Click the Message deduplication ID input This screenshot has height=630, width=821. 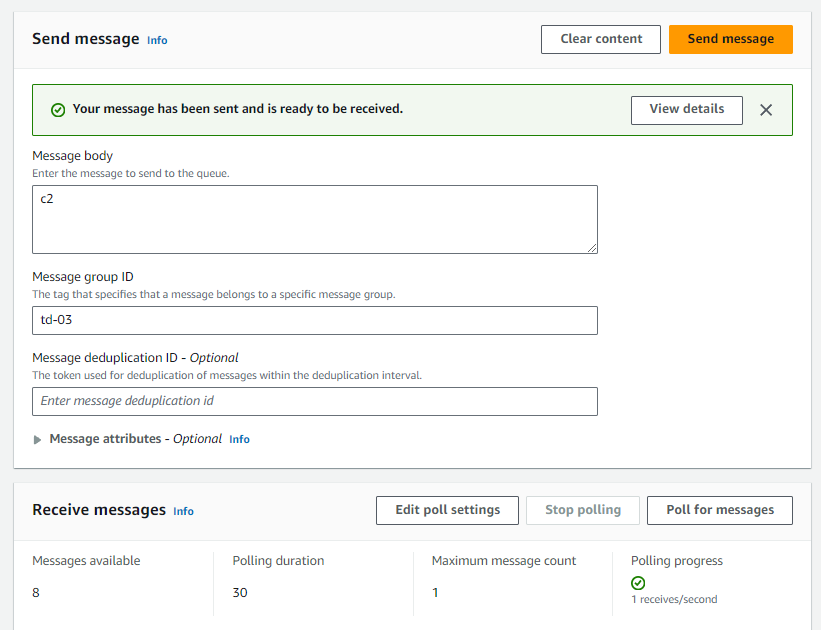click(x=314, y=401)
